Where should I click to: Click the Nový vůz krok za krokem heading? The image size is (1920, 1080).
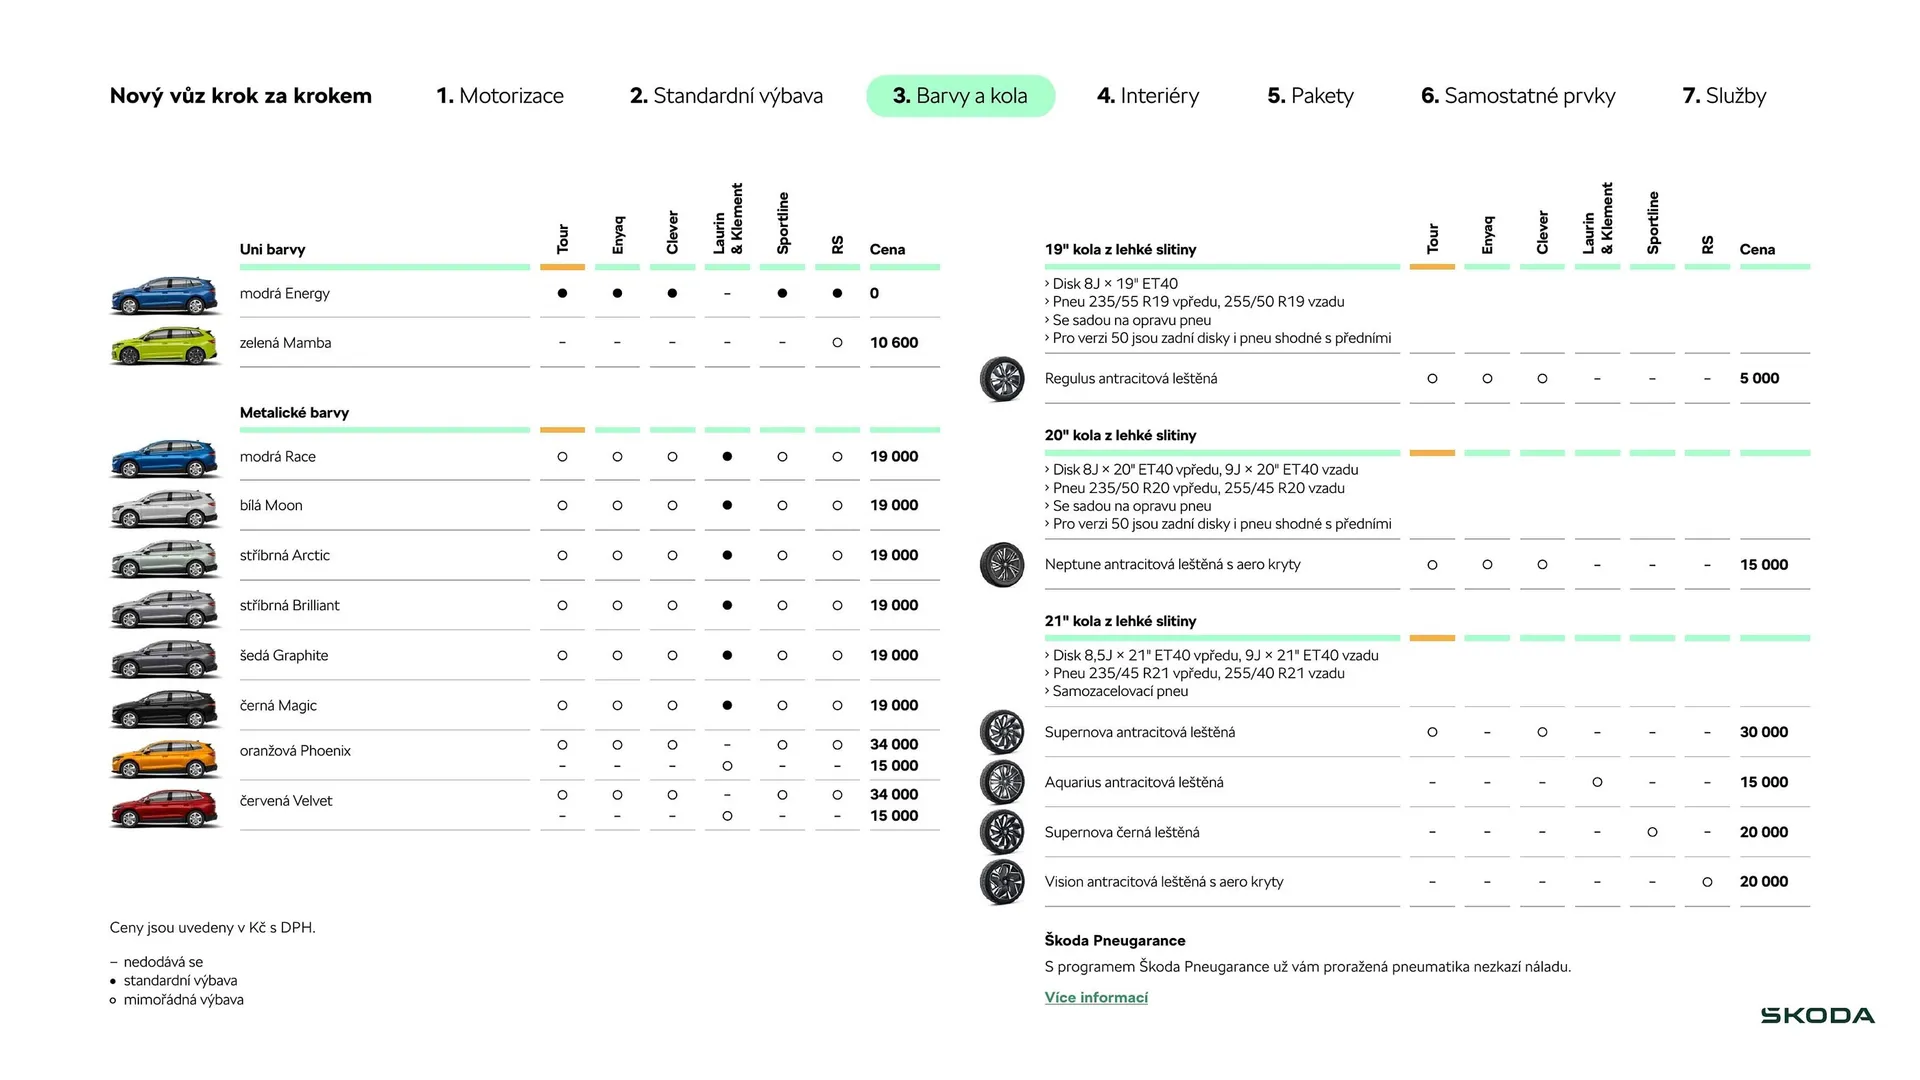pos(241,96)
